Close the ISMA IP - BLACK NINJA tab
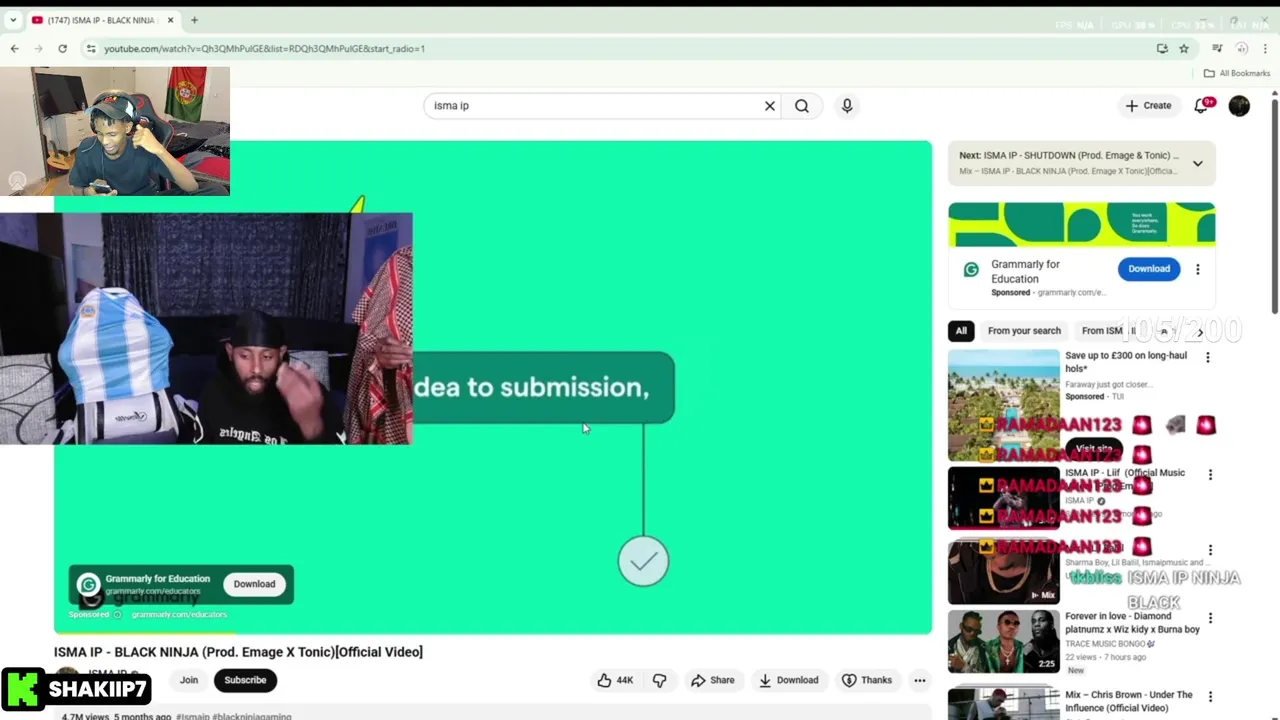This screenshot has width=1280, height=720. (x=171, y=20)
